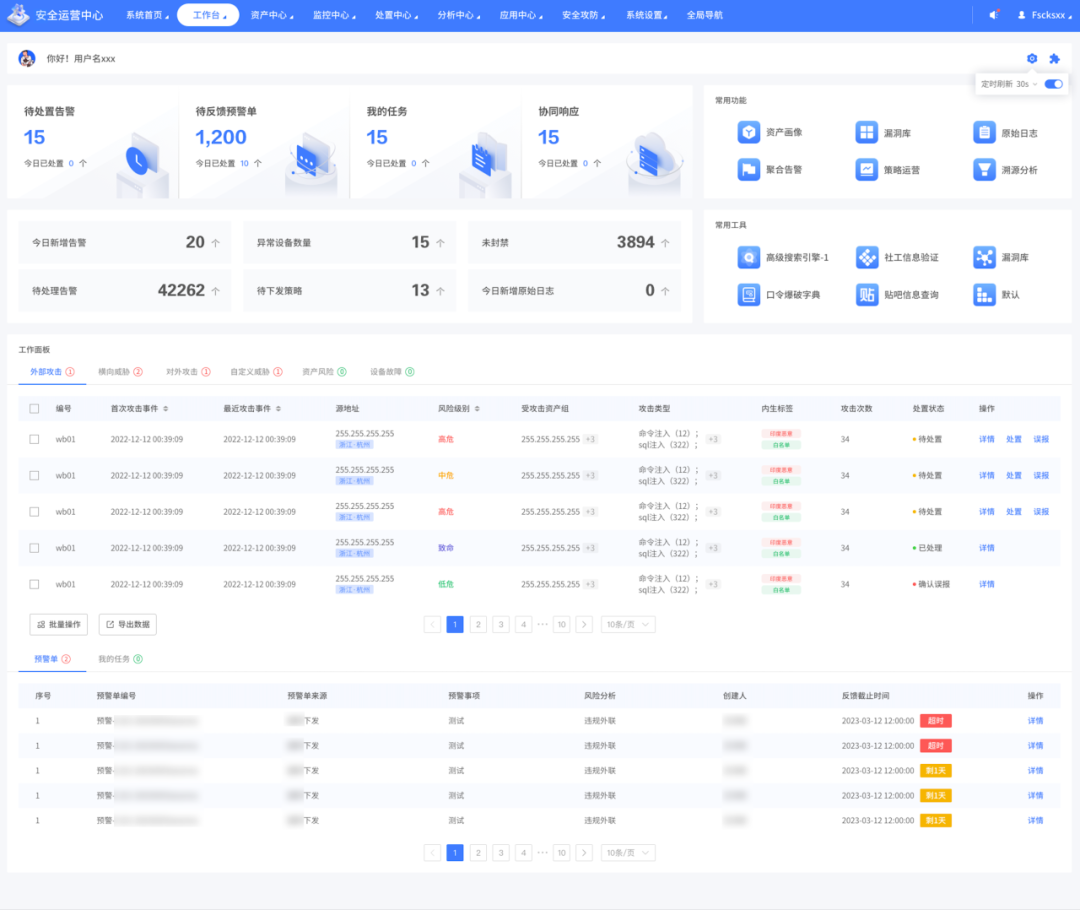Launch the 贴吧信息查询 tool icon
1080x910 pixels.
pos(866,295)
